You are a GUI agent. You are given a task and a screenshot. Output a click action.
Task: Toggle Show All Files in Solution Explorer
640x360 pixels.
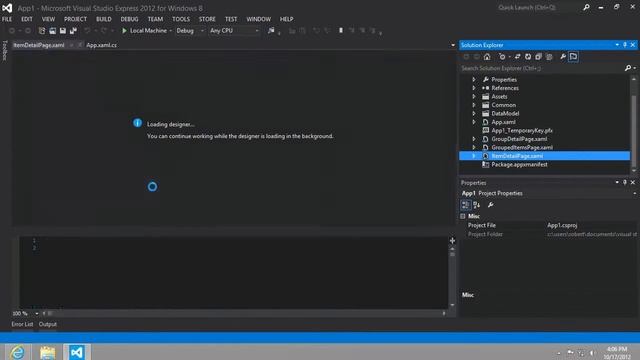point(549,57)
